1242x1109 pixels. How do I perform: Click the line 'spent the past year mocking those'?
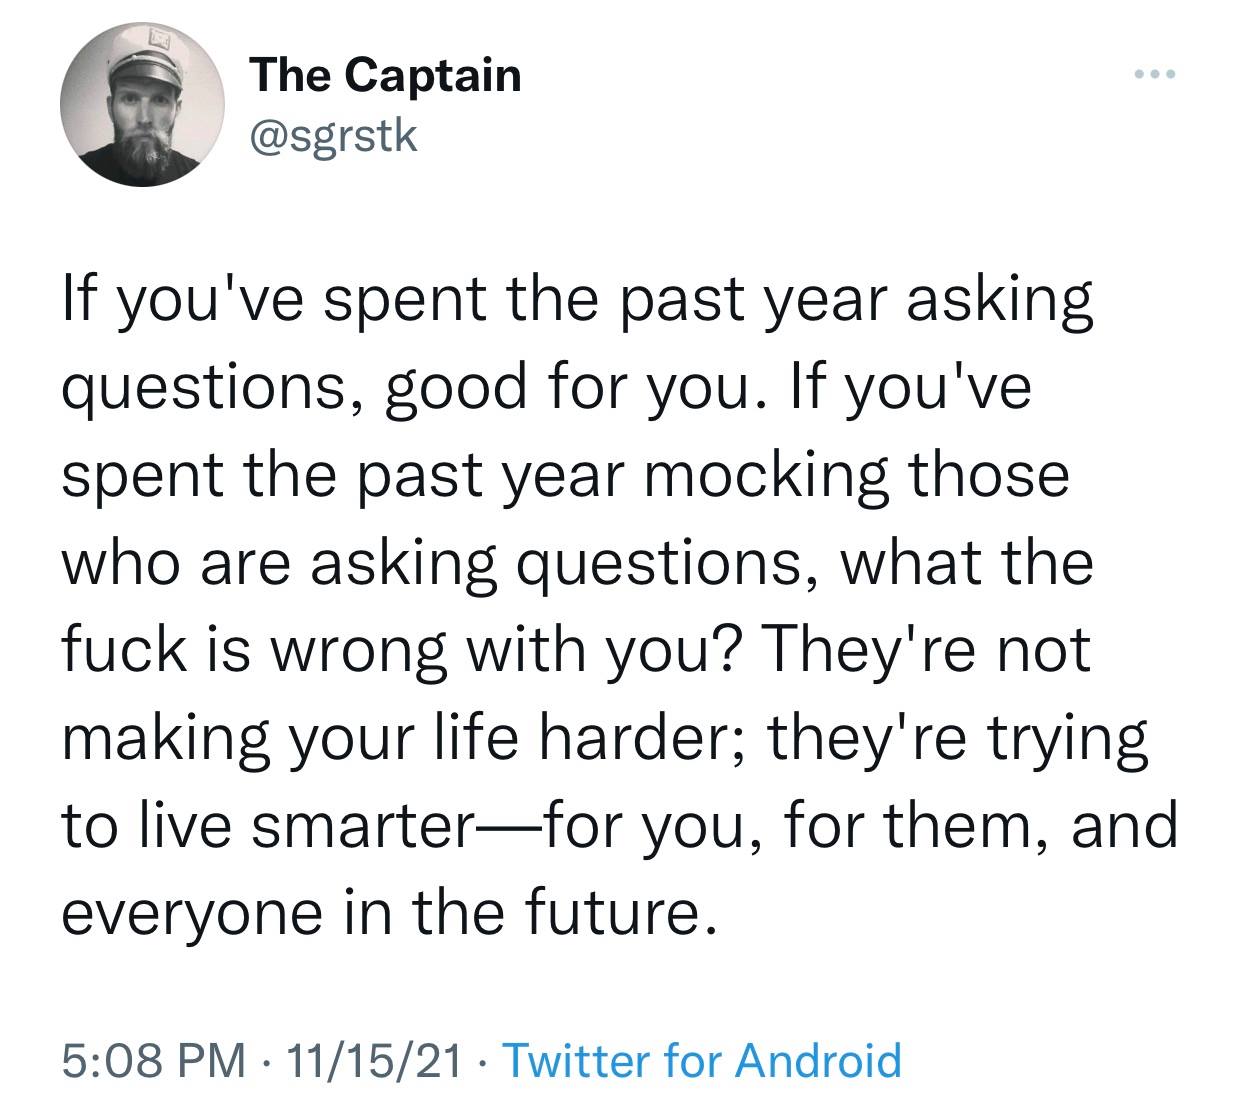click(565, 475)
